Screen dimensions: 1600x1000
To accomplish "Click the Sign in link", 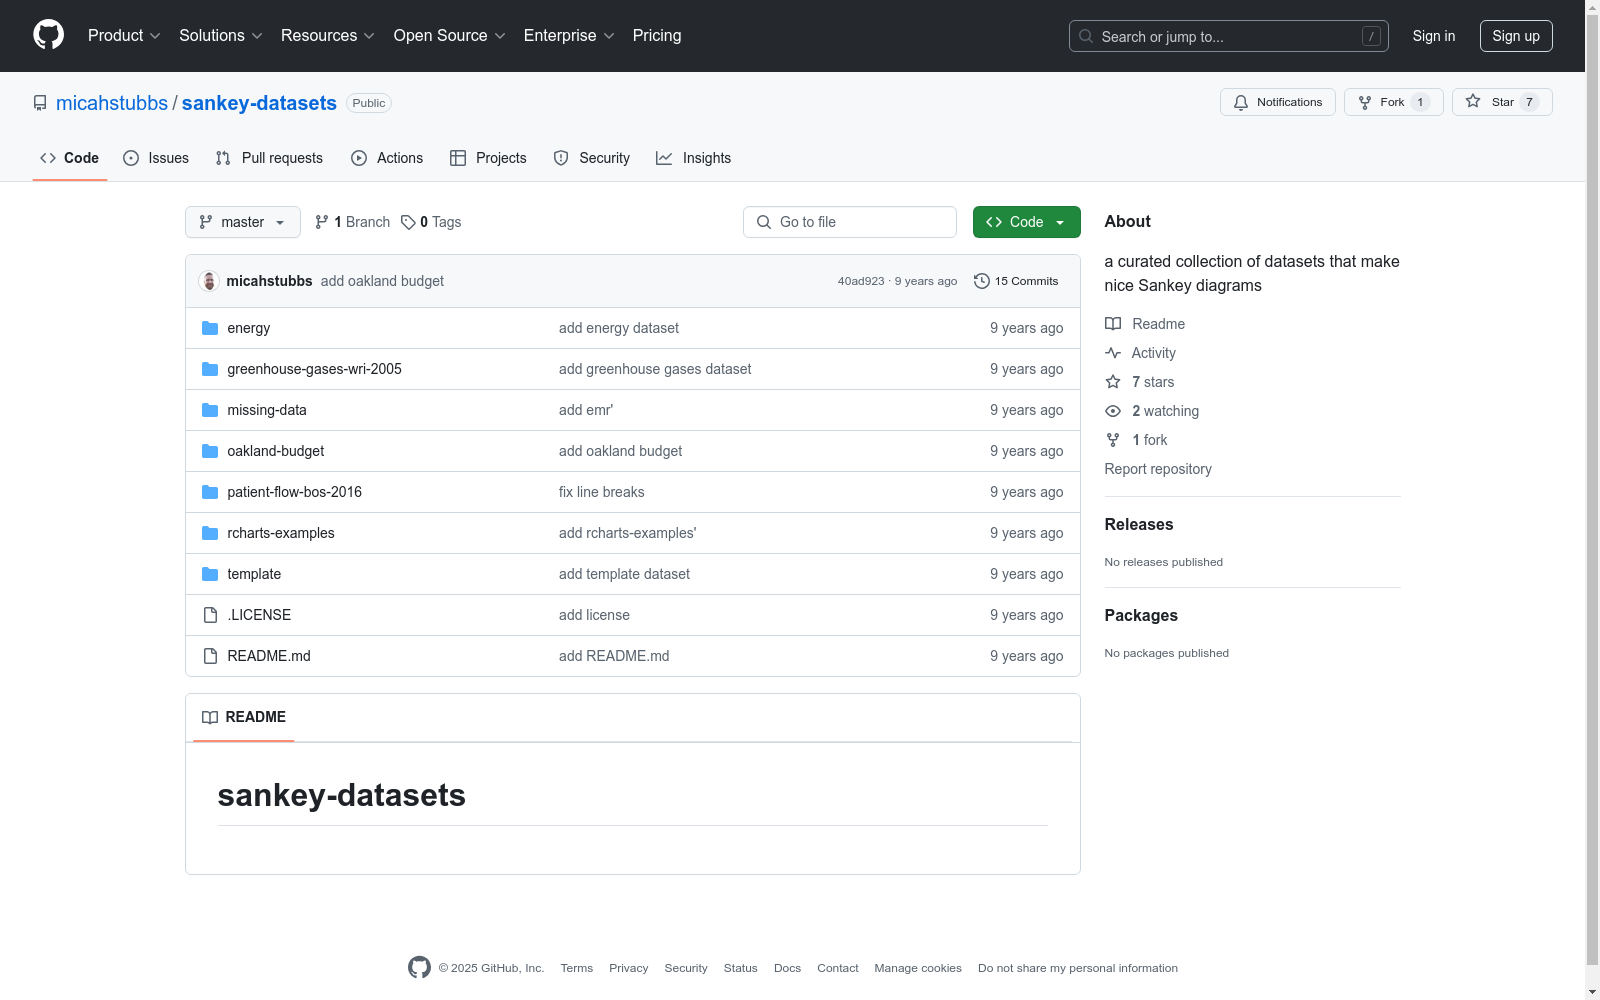I will pyautogui.click(x=1434, y=36).
